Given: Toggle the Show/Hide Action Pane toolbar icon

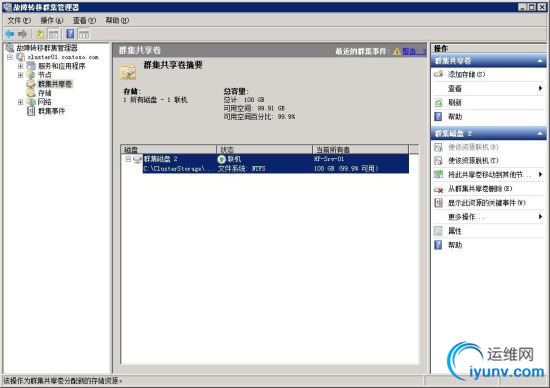Looking at the screenshot, I should 84,34.
